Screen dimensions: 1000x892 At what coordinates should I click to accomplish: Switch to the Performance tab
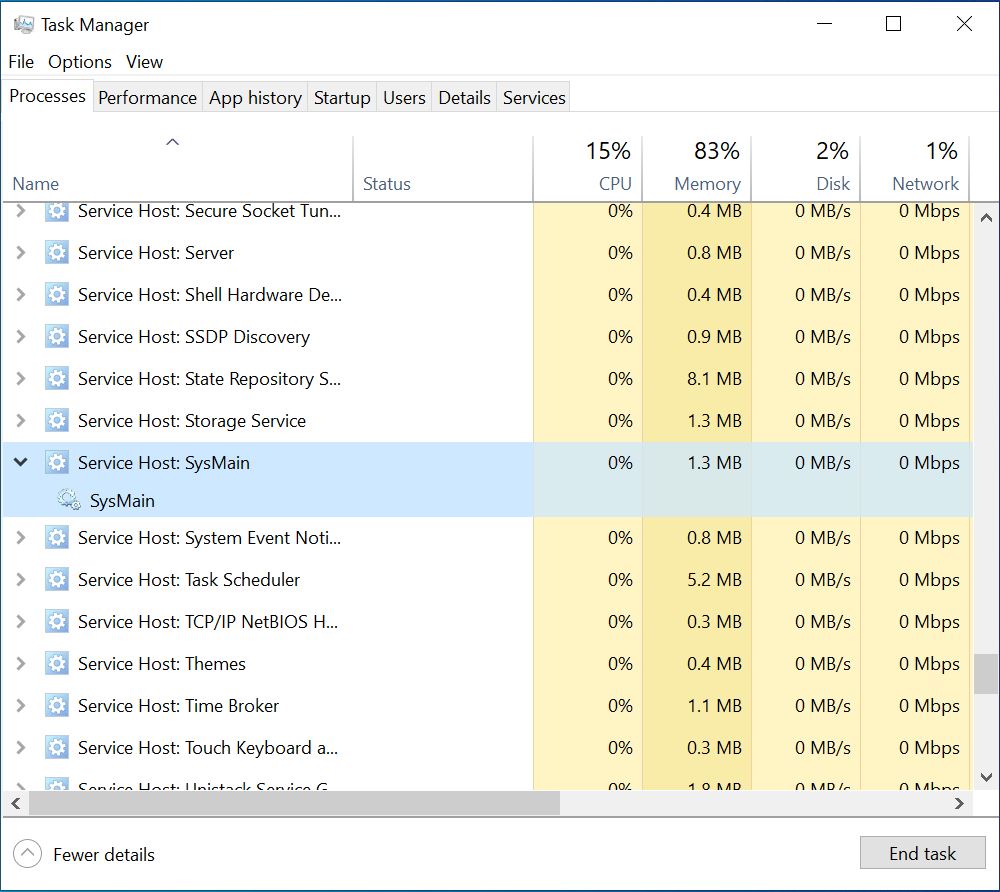point(147,98)
